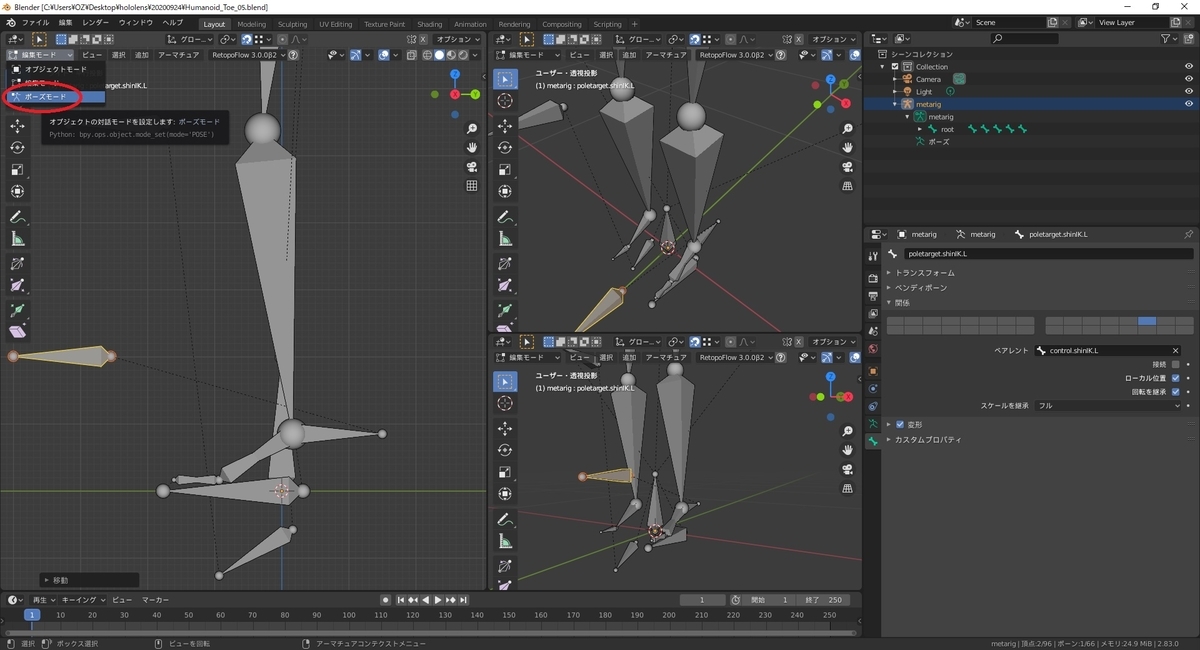Hide the Light object in outliner

point(1189,91)
